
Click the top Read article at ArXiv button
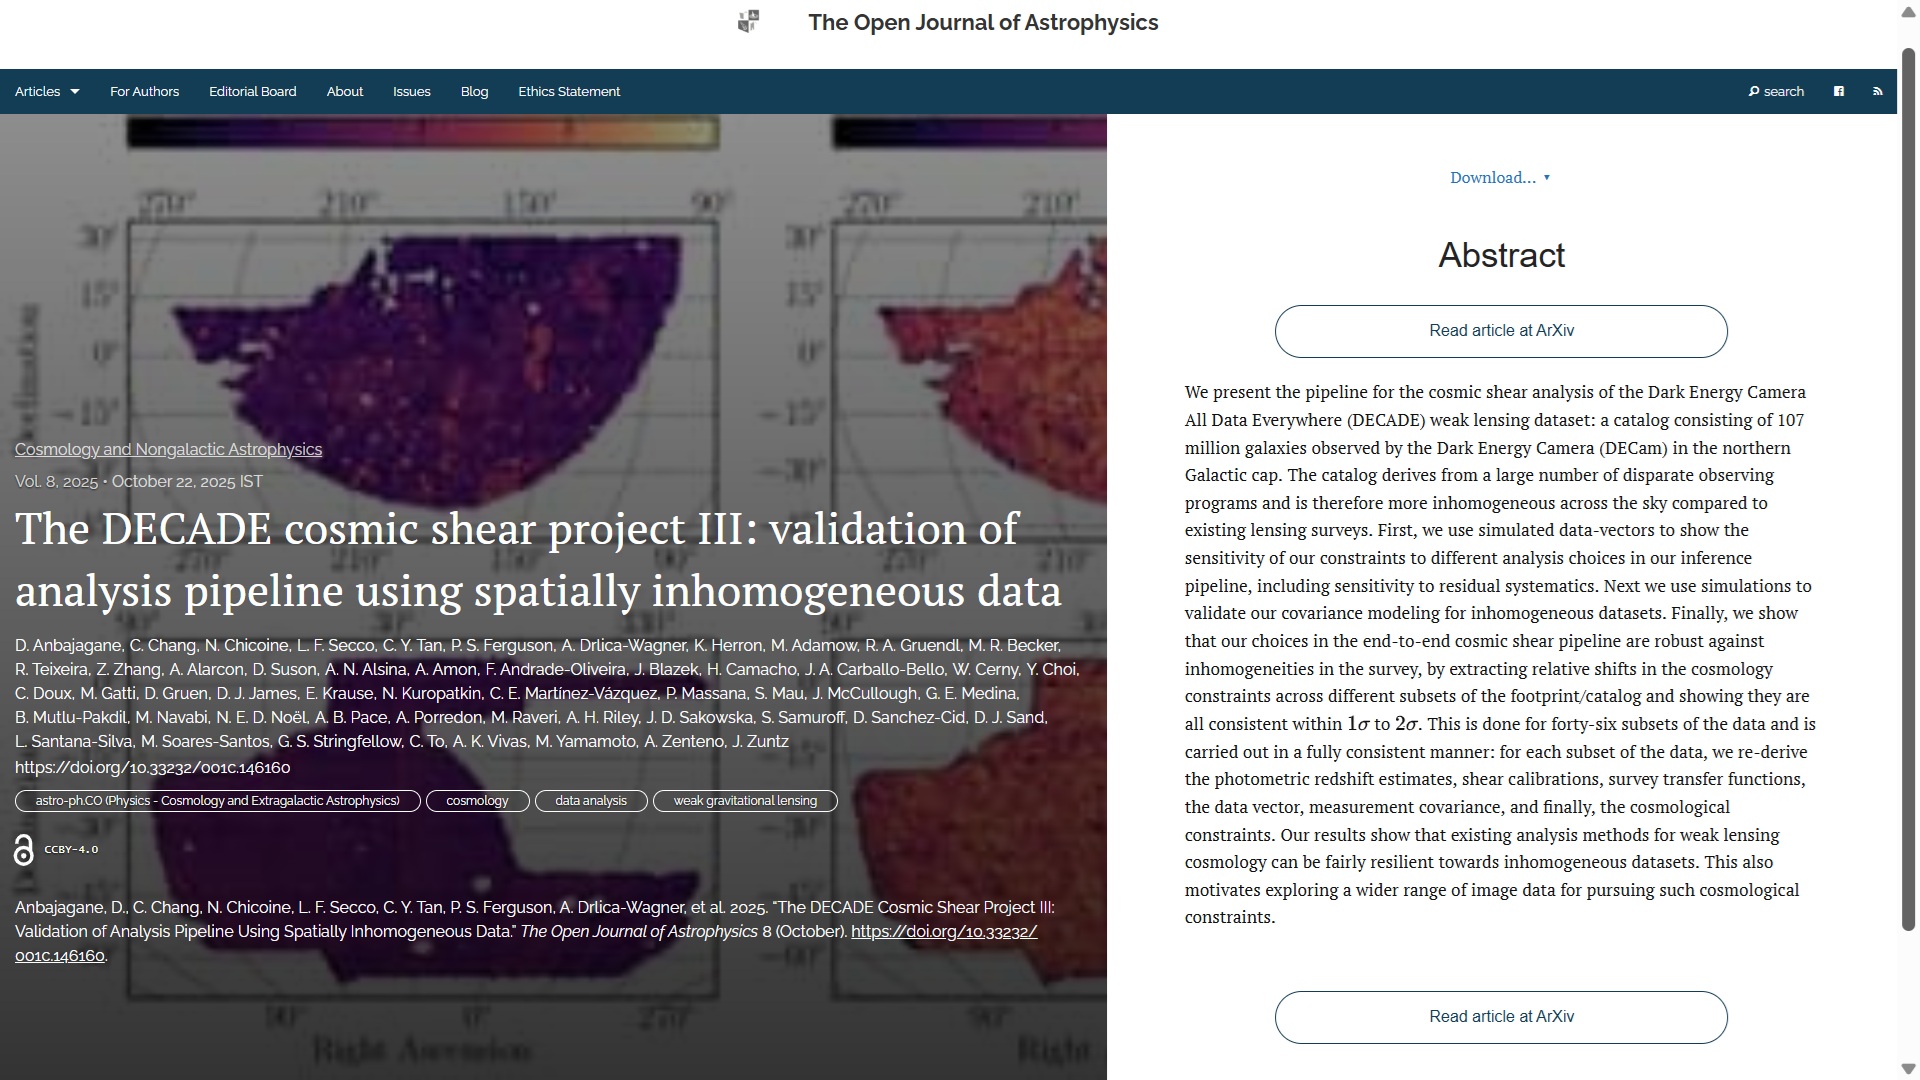1500,331
